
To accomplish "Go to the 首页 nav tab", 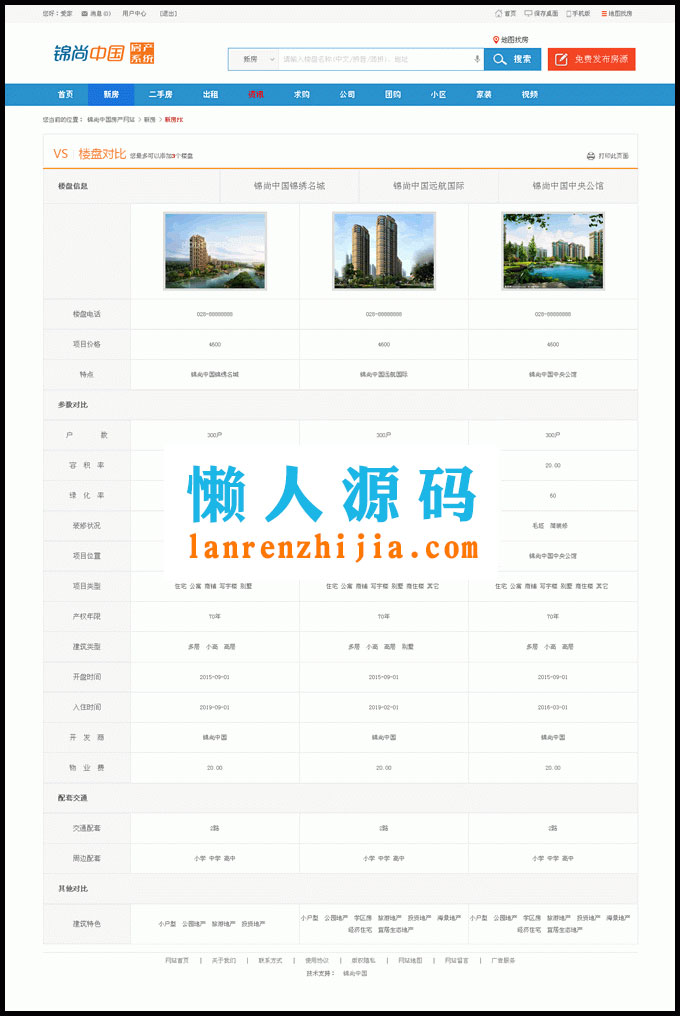I will [x=65, y=95].
